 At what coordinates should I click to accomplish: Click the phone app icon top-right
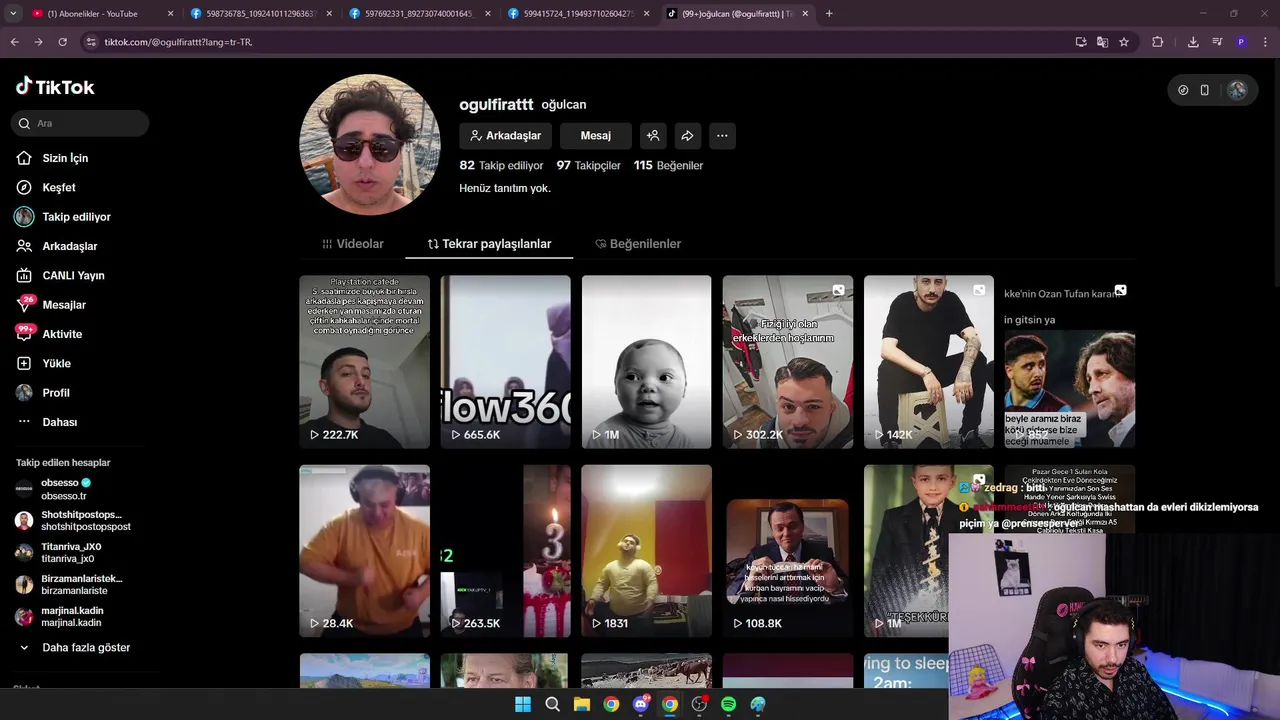point(1205,90)
